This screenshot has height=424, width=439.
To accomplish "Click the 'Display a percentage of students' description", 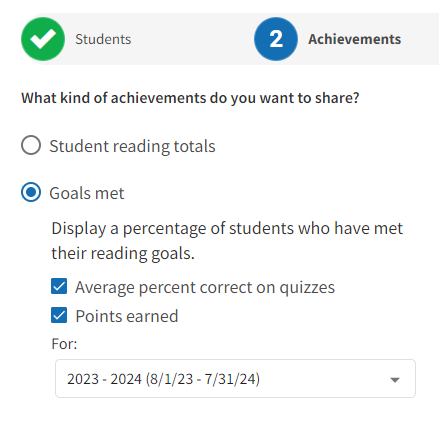I will (x=227, y=241).
